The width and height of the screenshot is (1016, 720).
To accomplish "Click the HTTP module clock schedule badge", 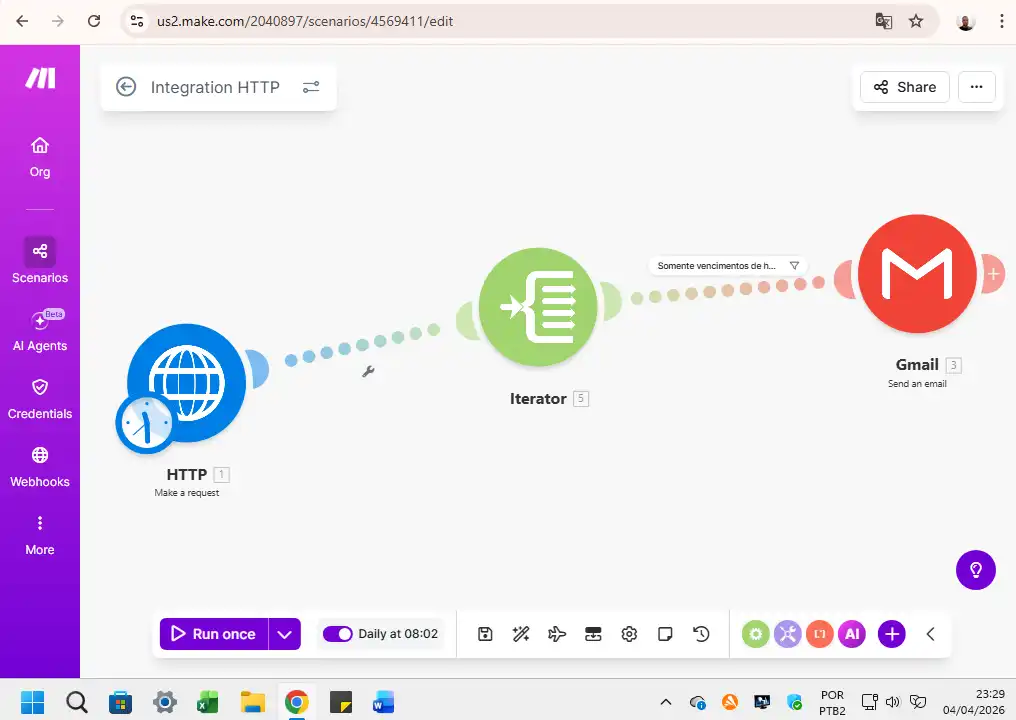I will click(x=146, y=424).
